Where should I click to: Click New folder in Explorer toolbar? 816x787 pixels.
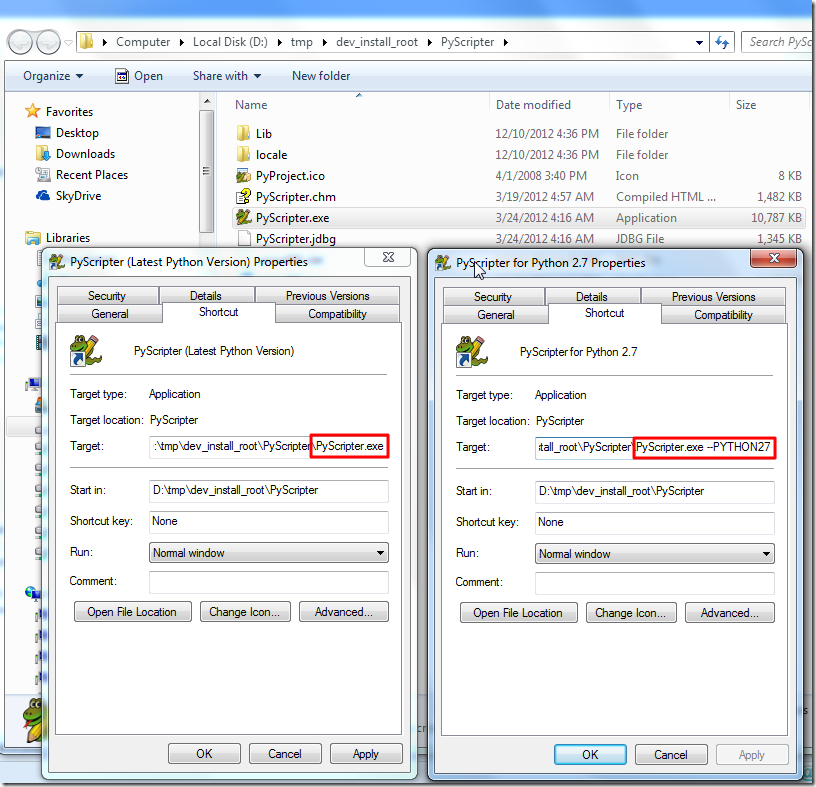(x=321, y=76)
